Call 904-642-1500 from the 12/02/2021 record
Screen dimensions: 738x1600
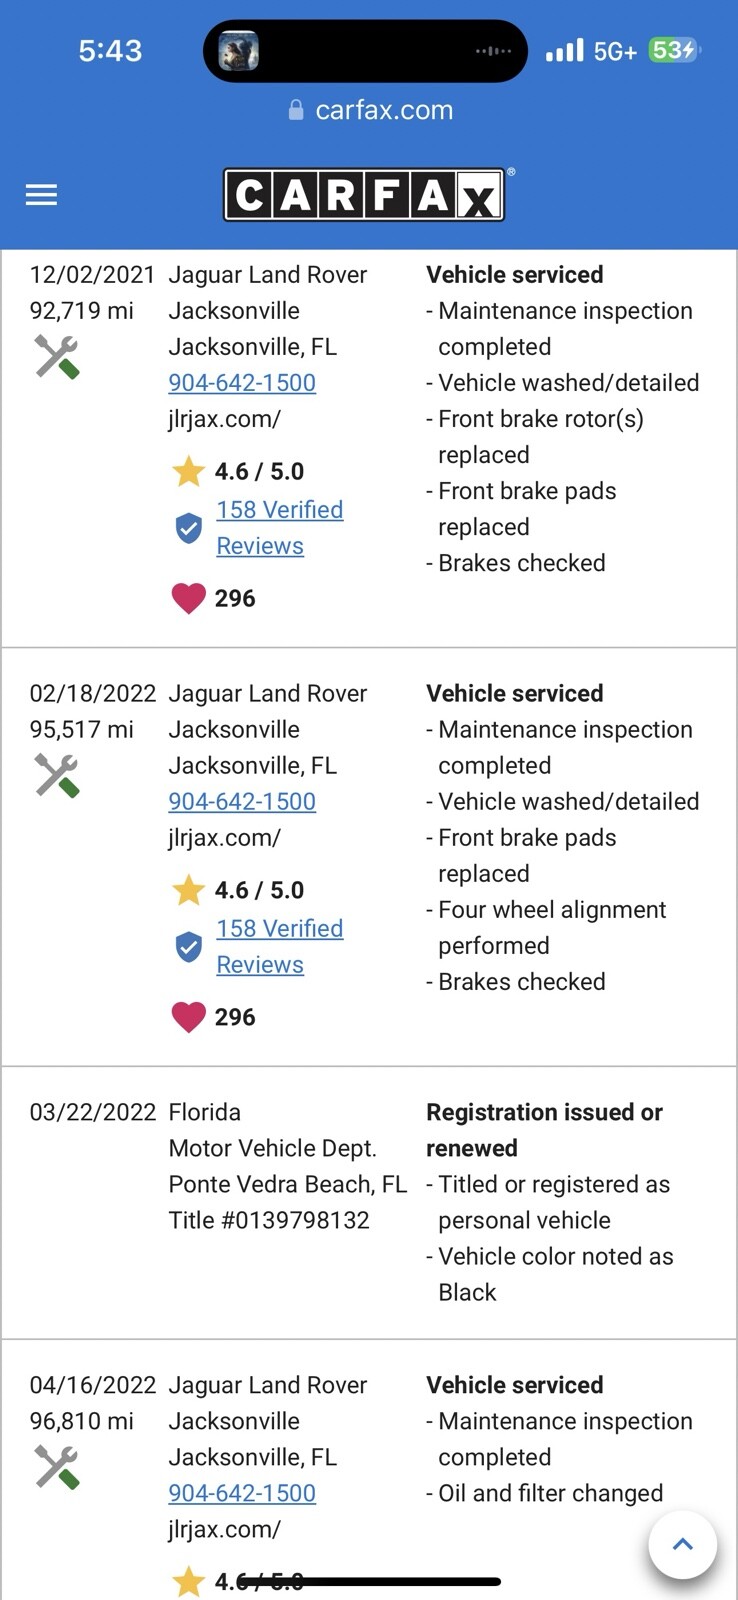pos(242,383)
